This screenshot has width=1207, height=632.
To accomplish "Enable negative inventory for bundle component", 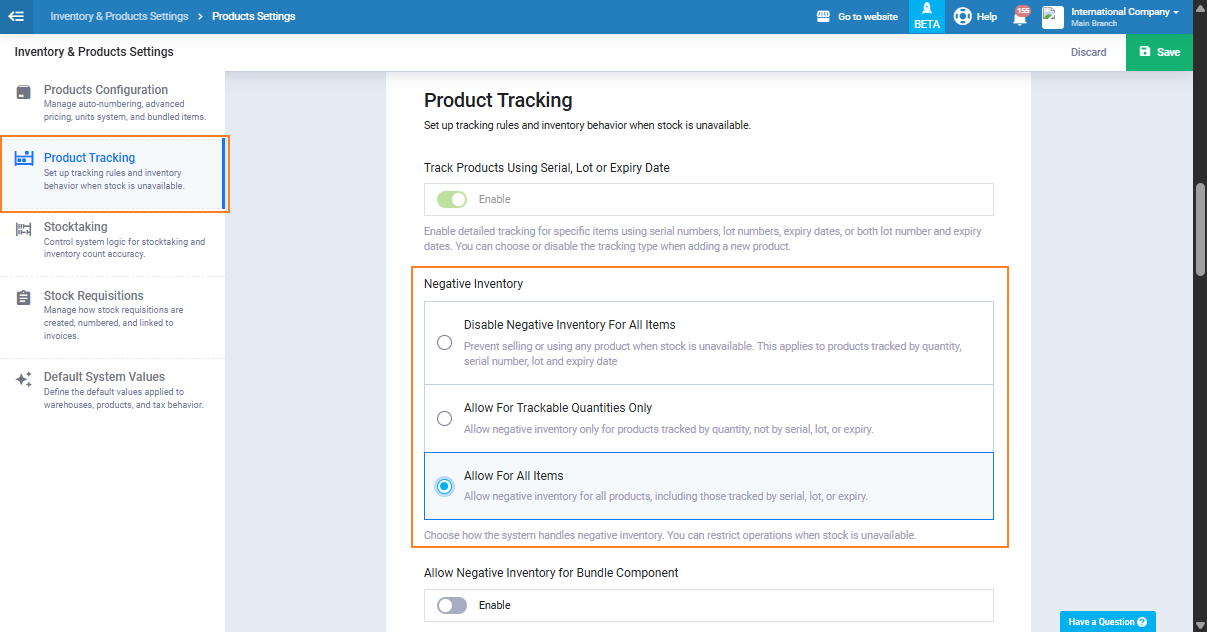I will point(452,605).
